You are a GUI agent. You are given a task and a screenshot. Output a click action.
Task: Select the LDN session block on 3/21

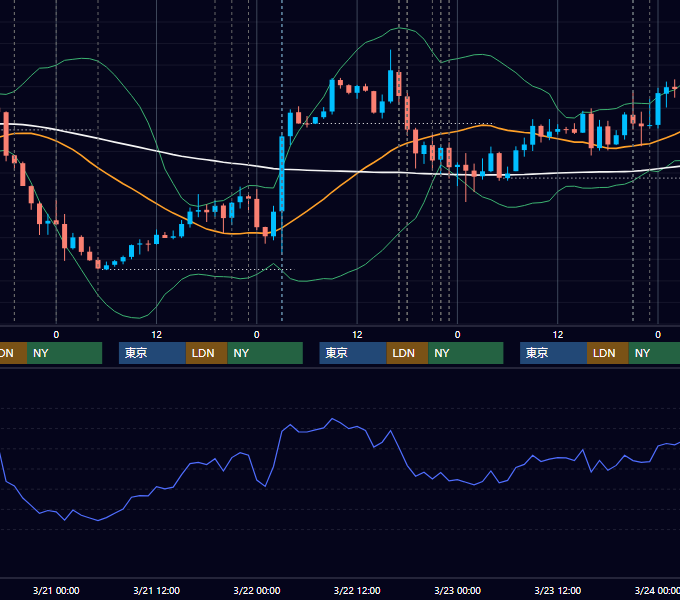click(206, 353)
